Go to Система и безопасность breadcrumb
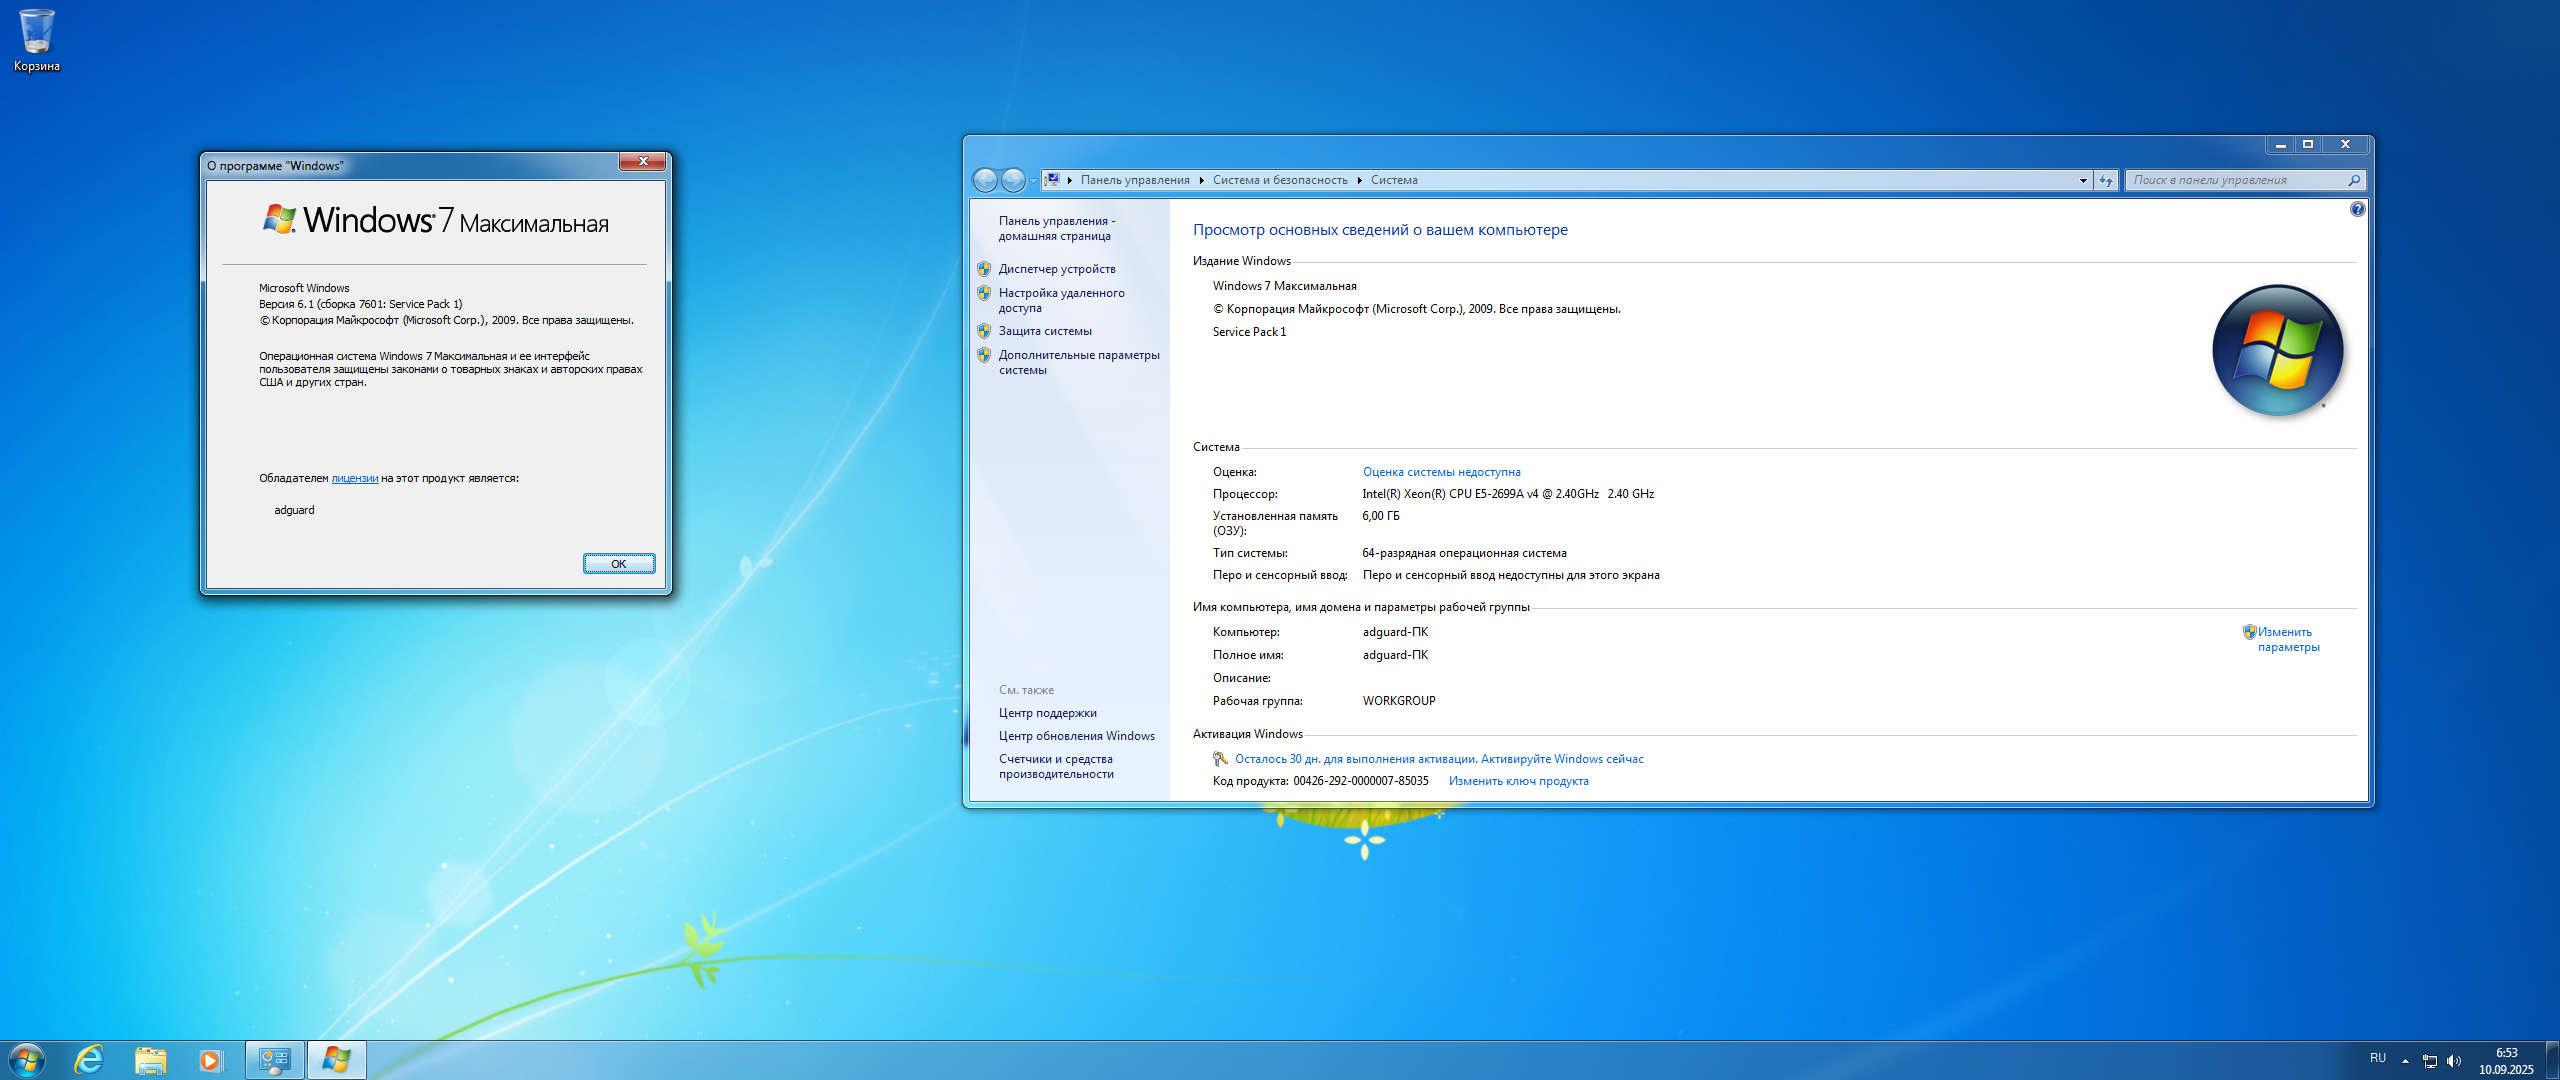2560x1080 pixels. [1280, 180]
